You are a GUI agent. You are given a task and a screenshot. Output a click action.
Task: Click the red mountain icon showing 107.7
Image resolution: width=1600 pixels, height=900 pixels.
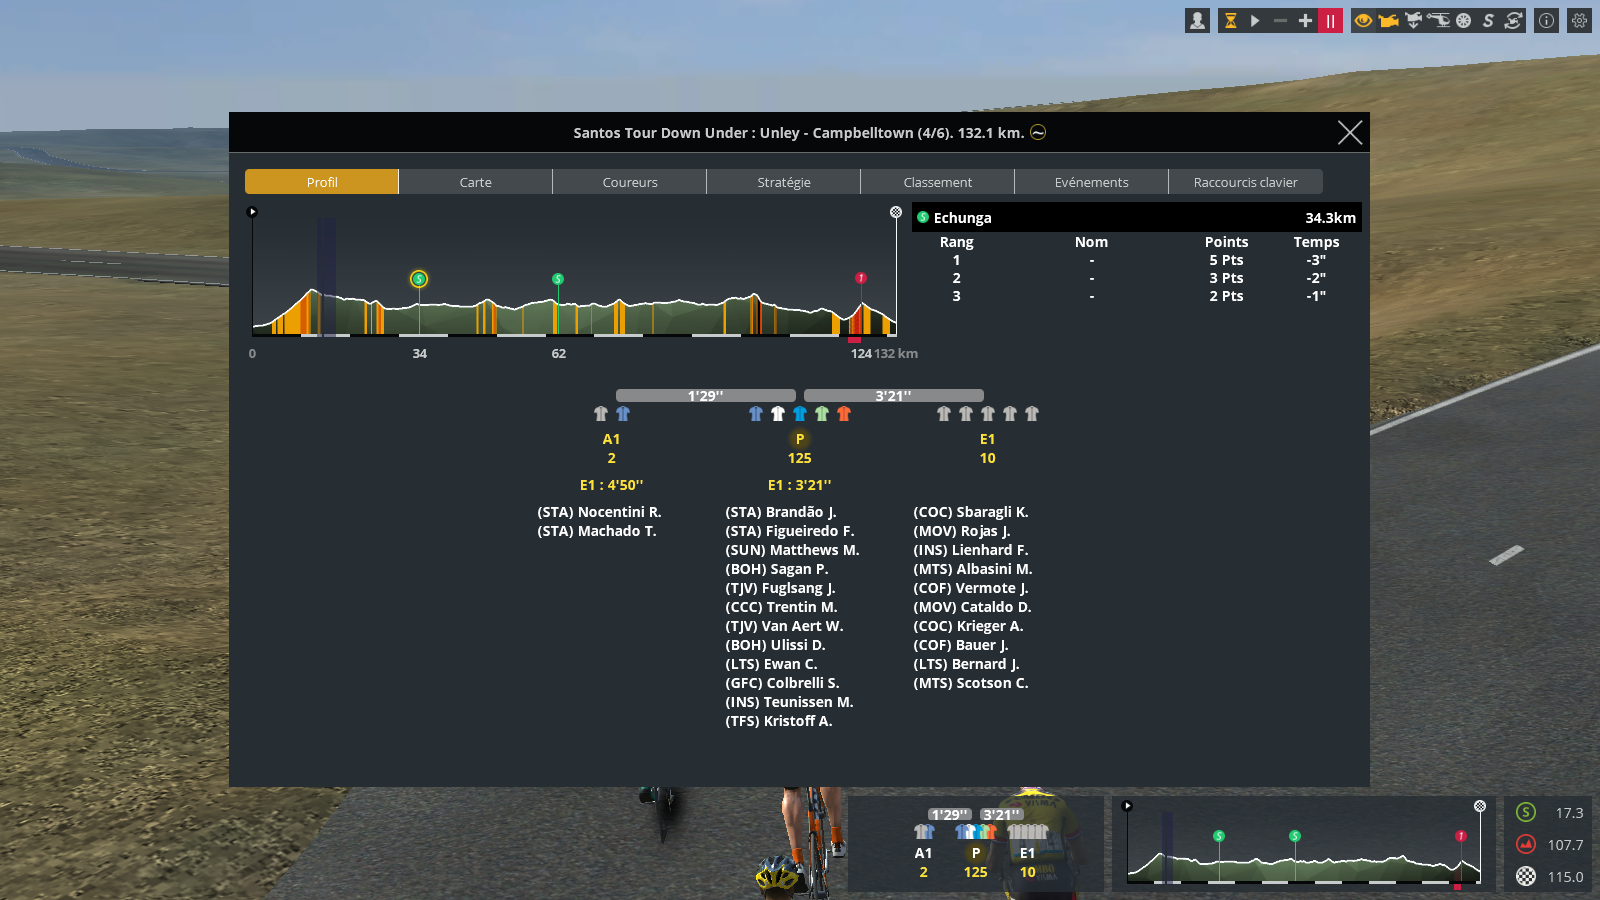[x=1526, y=844]
